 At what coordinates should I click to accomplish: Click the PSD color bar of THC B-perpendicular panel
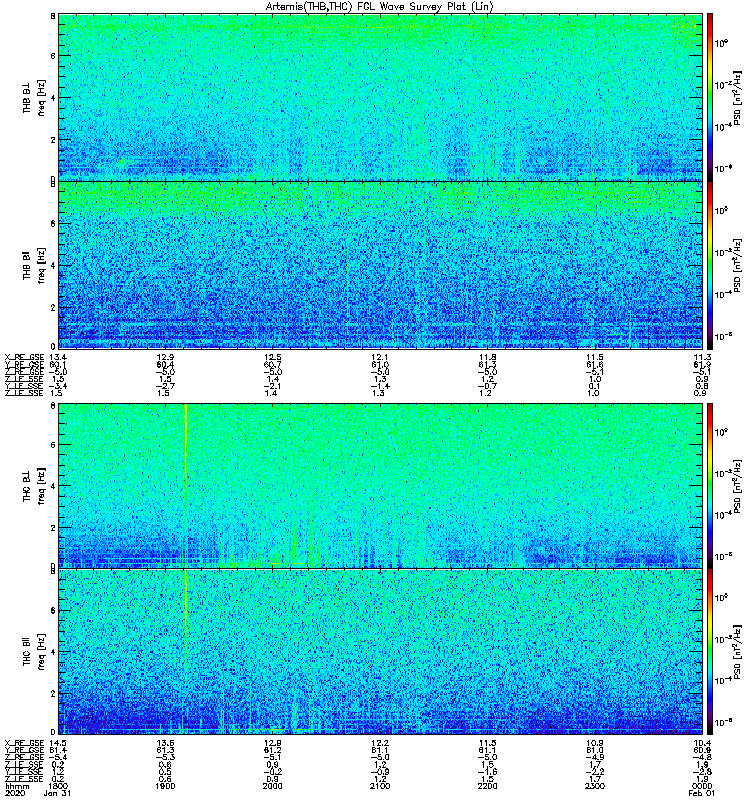(710, 486)
